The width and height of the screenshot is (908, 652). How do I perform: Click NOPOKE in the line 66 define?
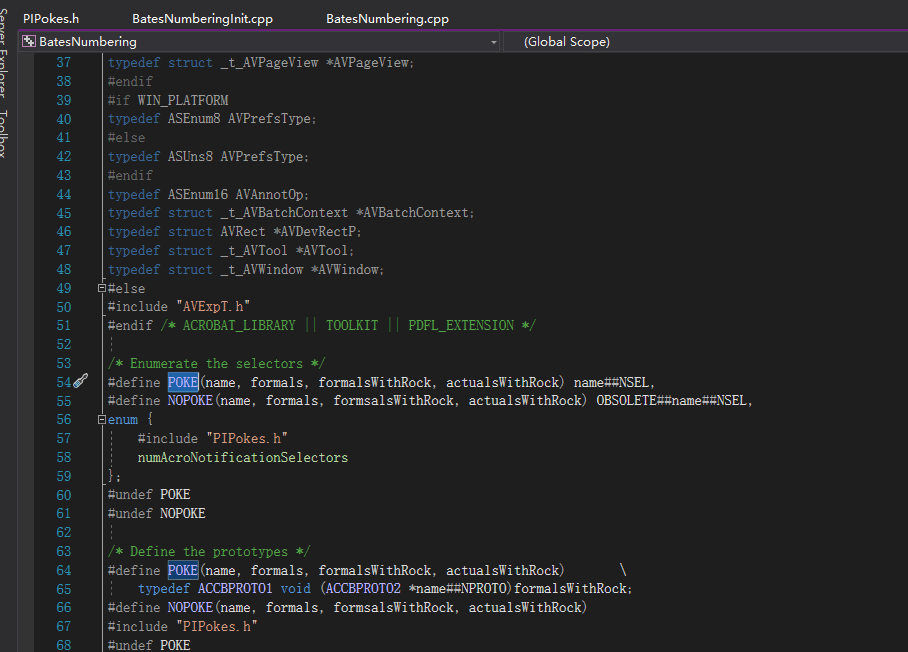191,607
